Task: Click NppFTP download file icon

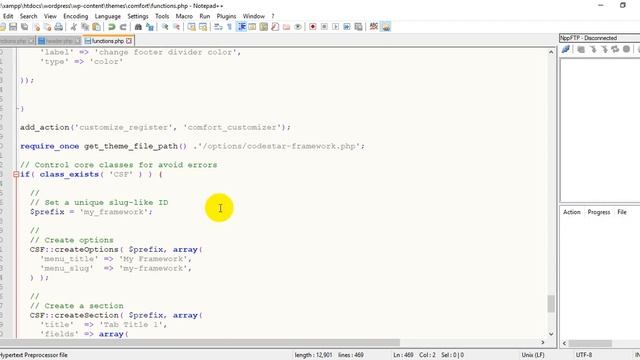Action: 593,49
